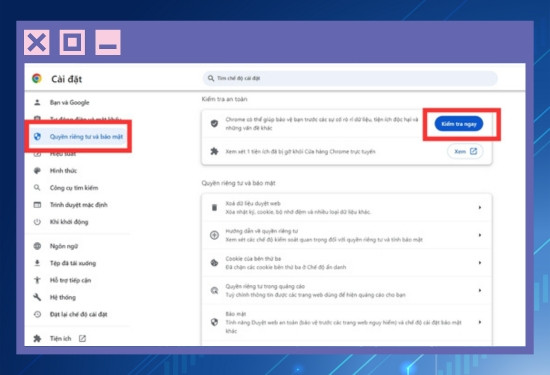Click the reset clock icon beside Đặt lại chế độ cài đặt
This screenshot has height=375, width=550.
pos(37,314)
